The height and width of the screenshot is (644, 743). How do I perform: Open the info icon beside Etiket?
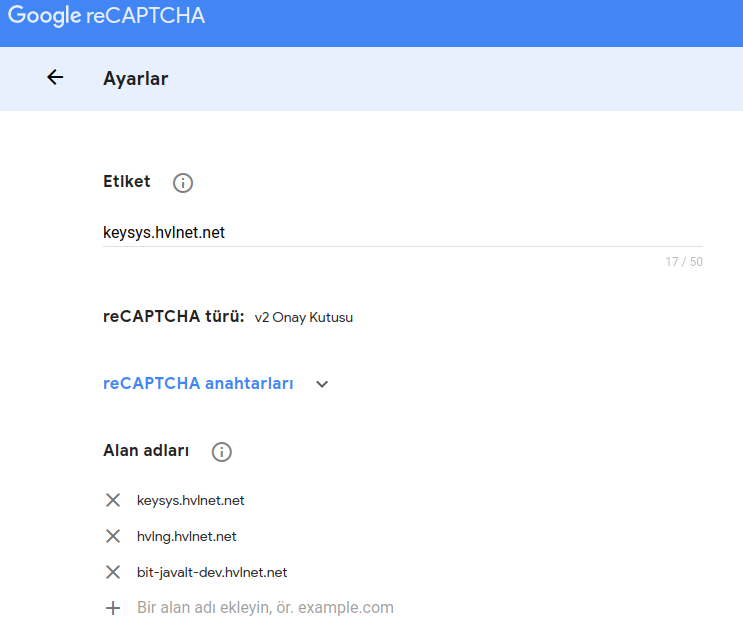point(183,182)
